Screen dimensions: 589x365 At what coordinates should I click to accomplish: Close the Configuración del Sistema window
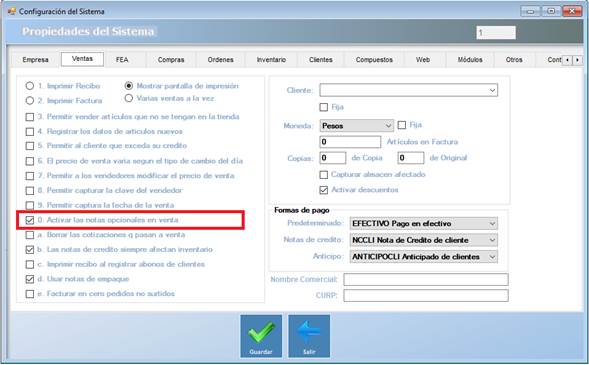point(572,11)
